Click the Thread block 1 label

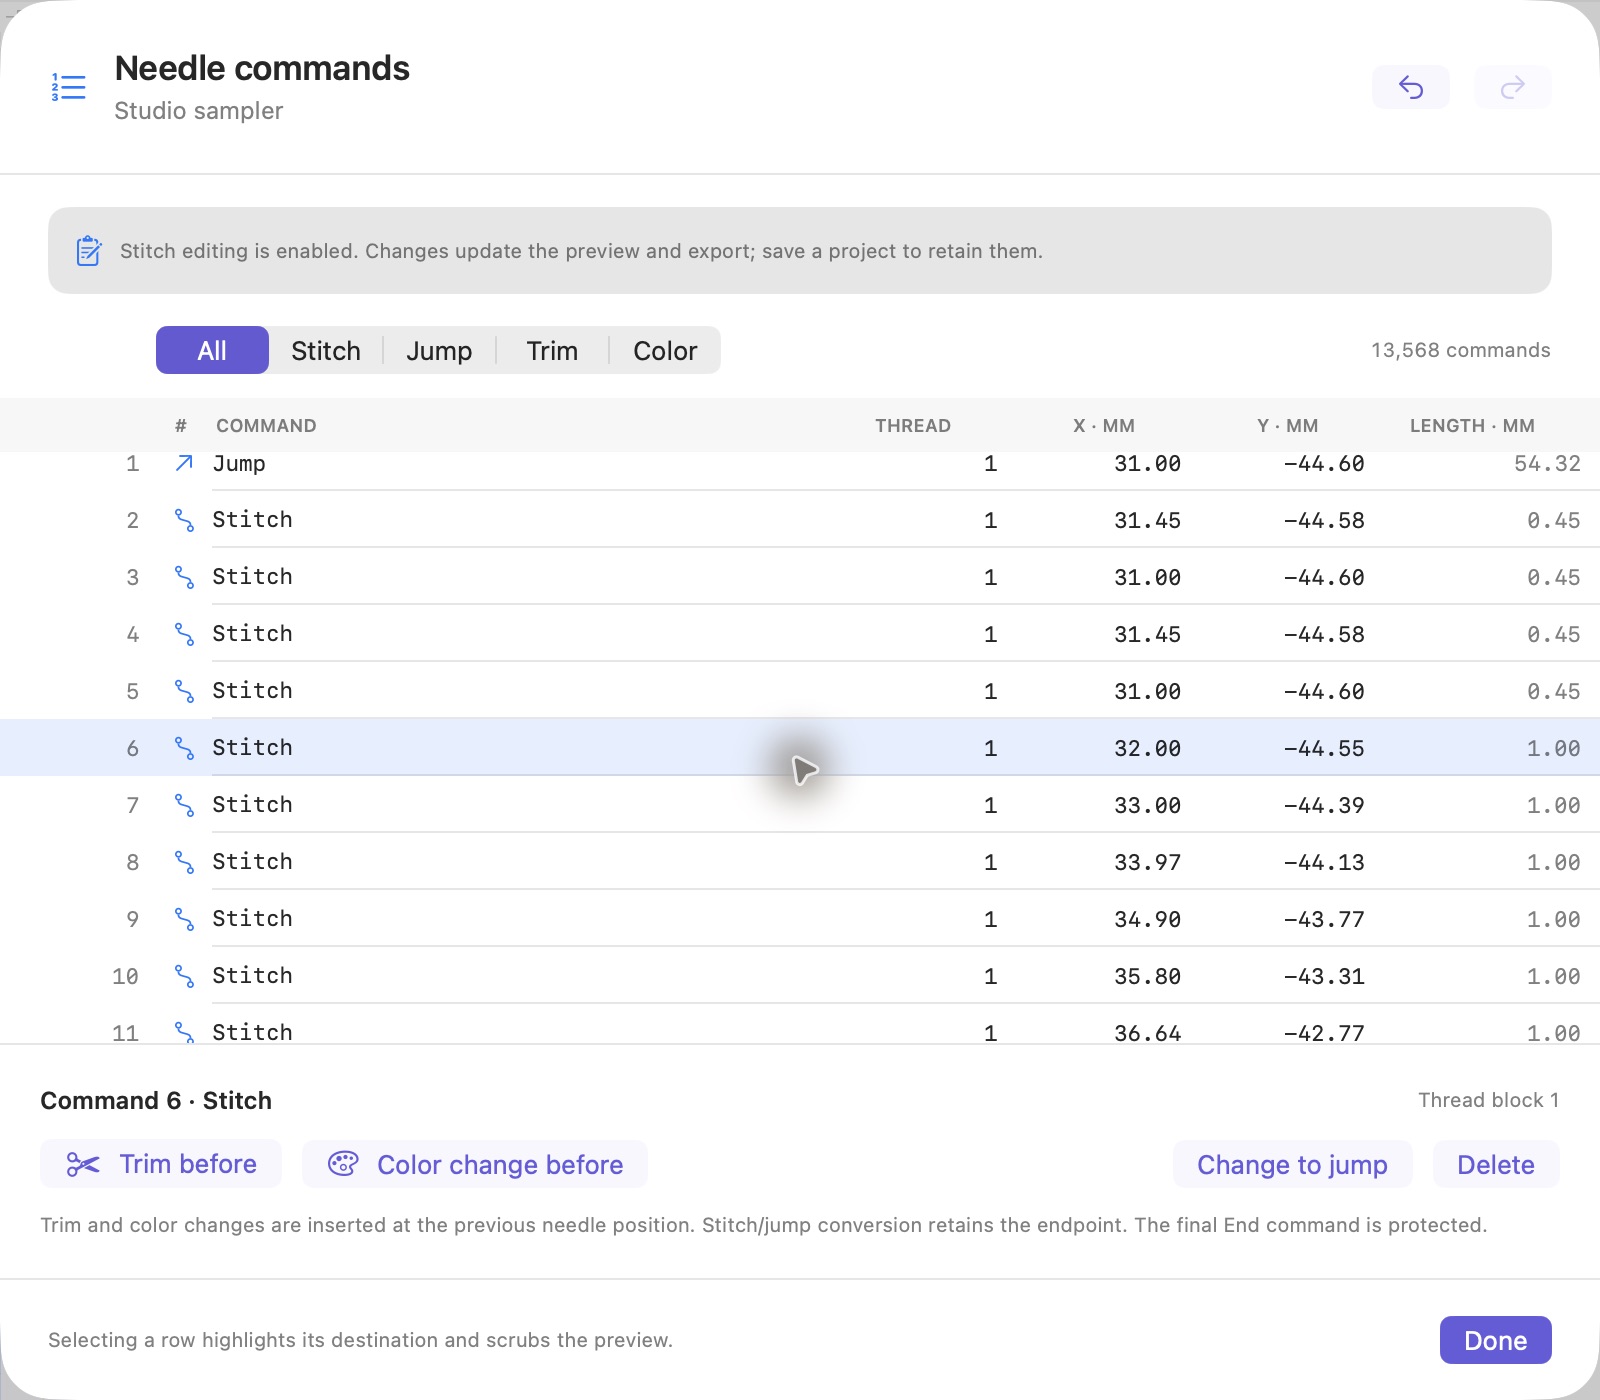coord(1489,1100)
